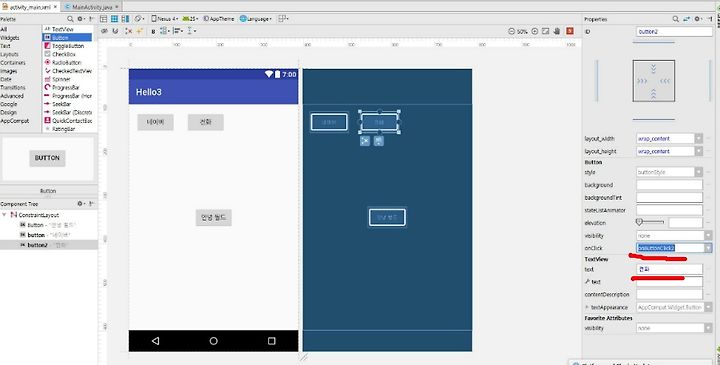Open the buttonStyle style dropdown
Image resolution: width=720 pixels, height=365 pixels.
click(x=698, y=172)
